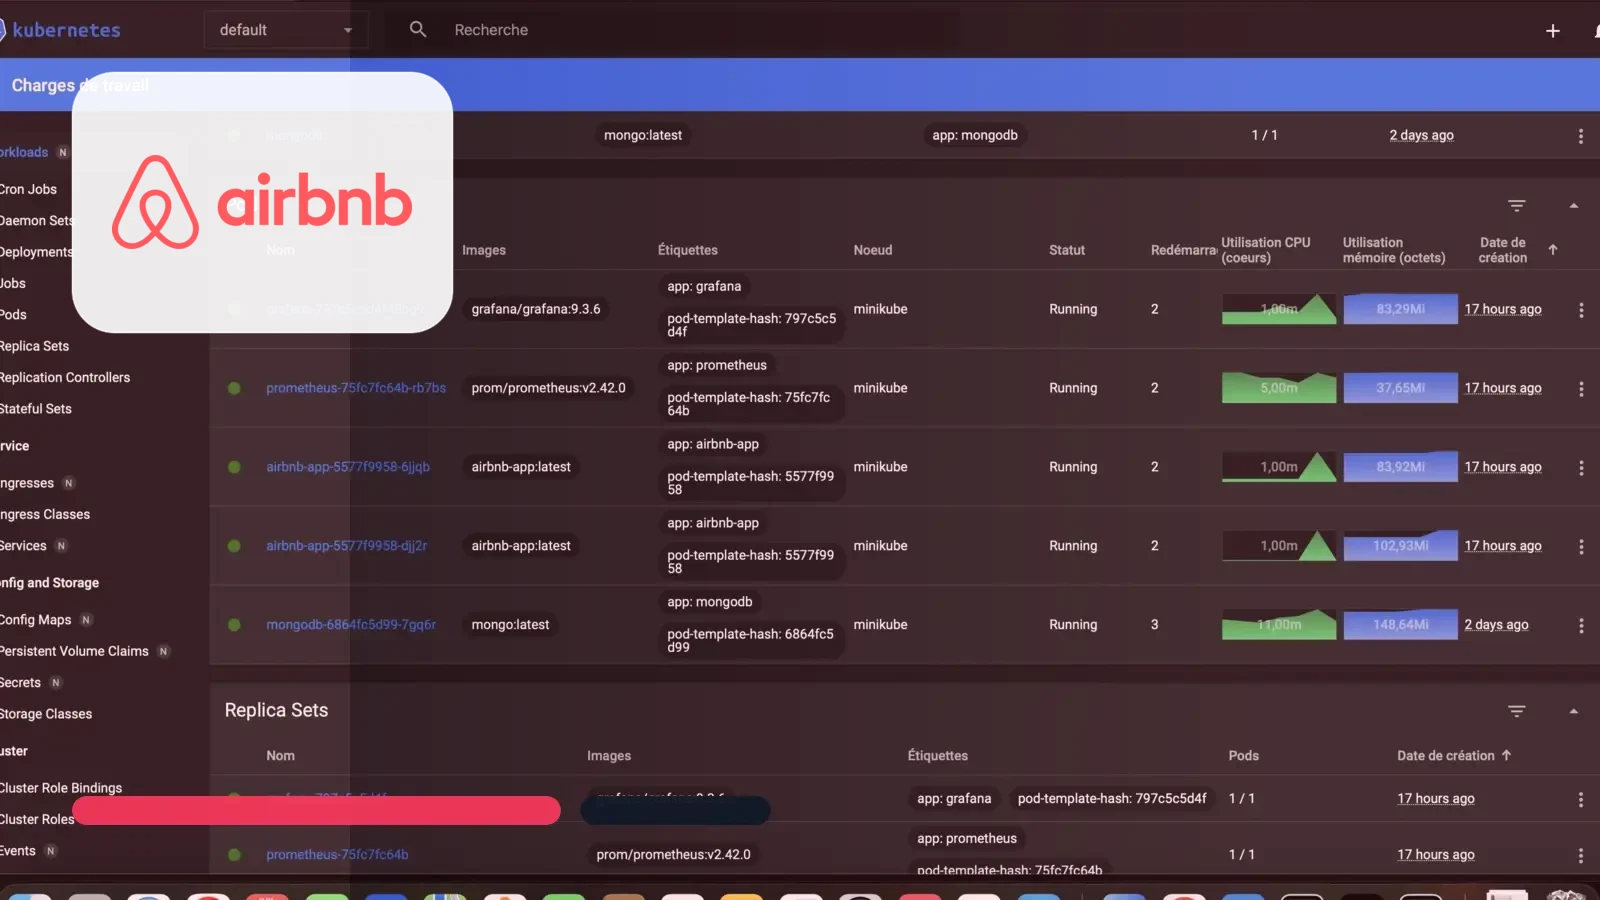Screen dimensions: 1600x900
Task: Click the mongo:latest image in deployment row
Action: pos(643,135)
